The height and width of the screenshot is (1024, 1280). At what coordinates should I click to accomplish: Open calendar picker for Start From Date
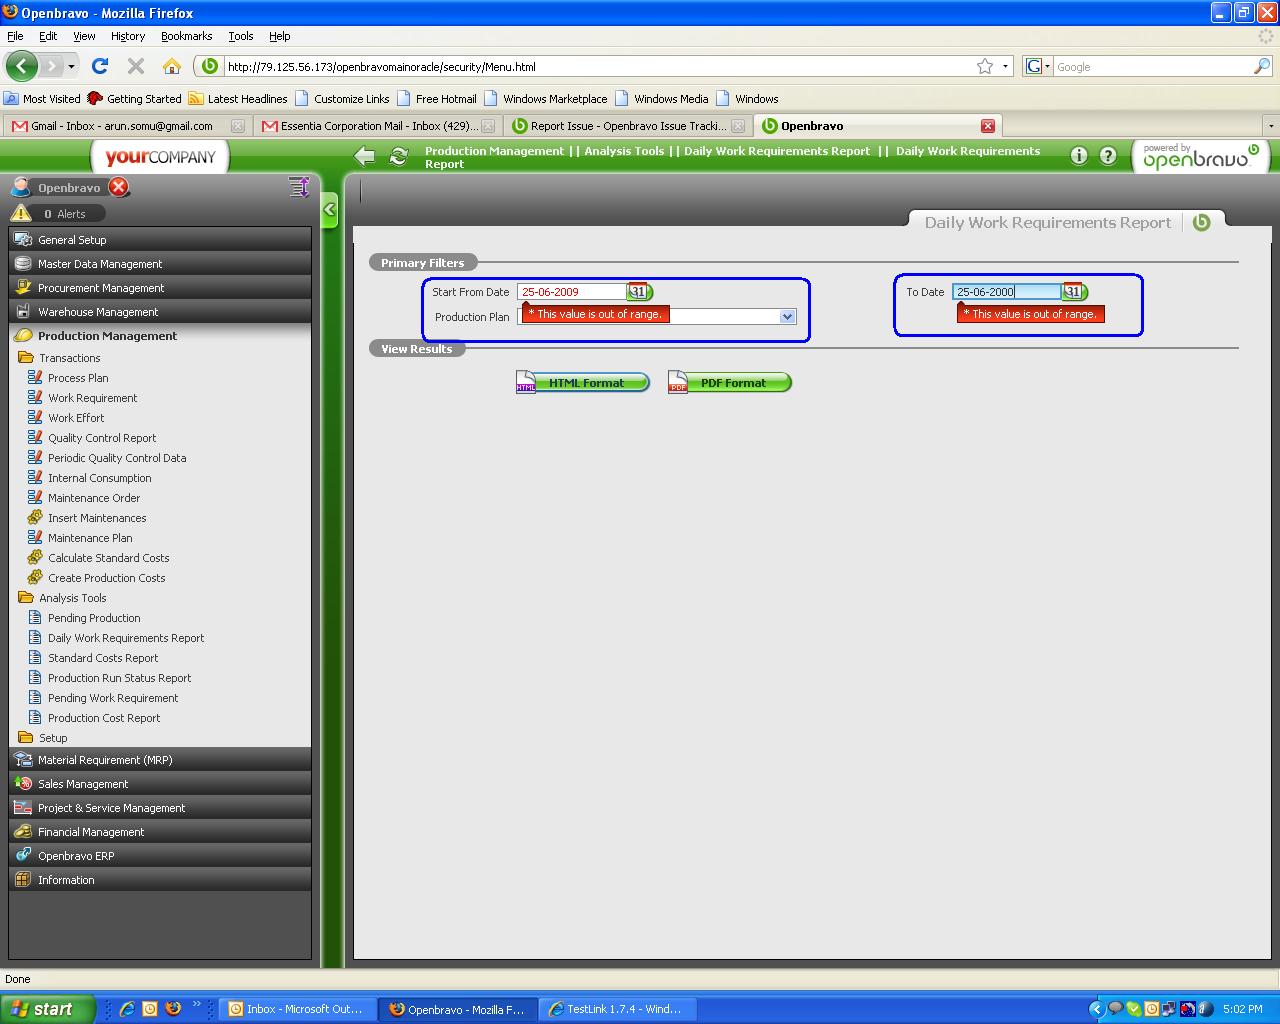[639, 292]
